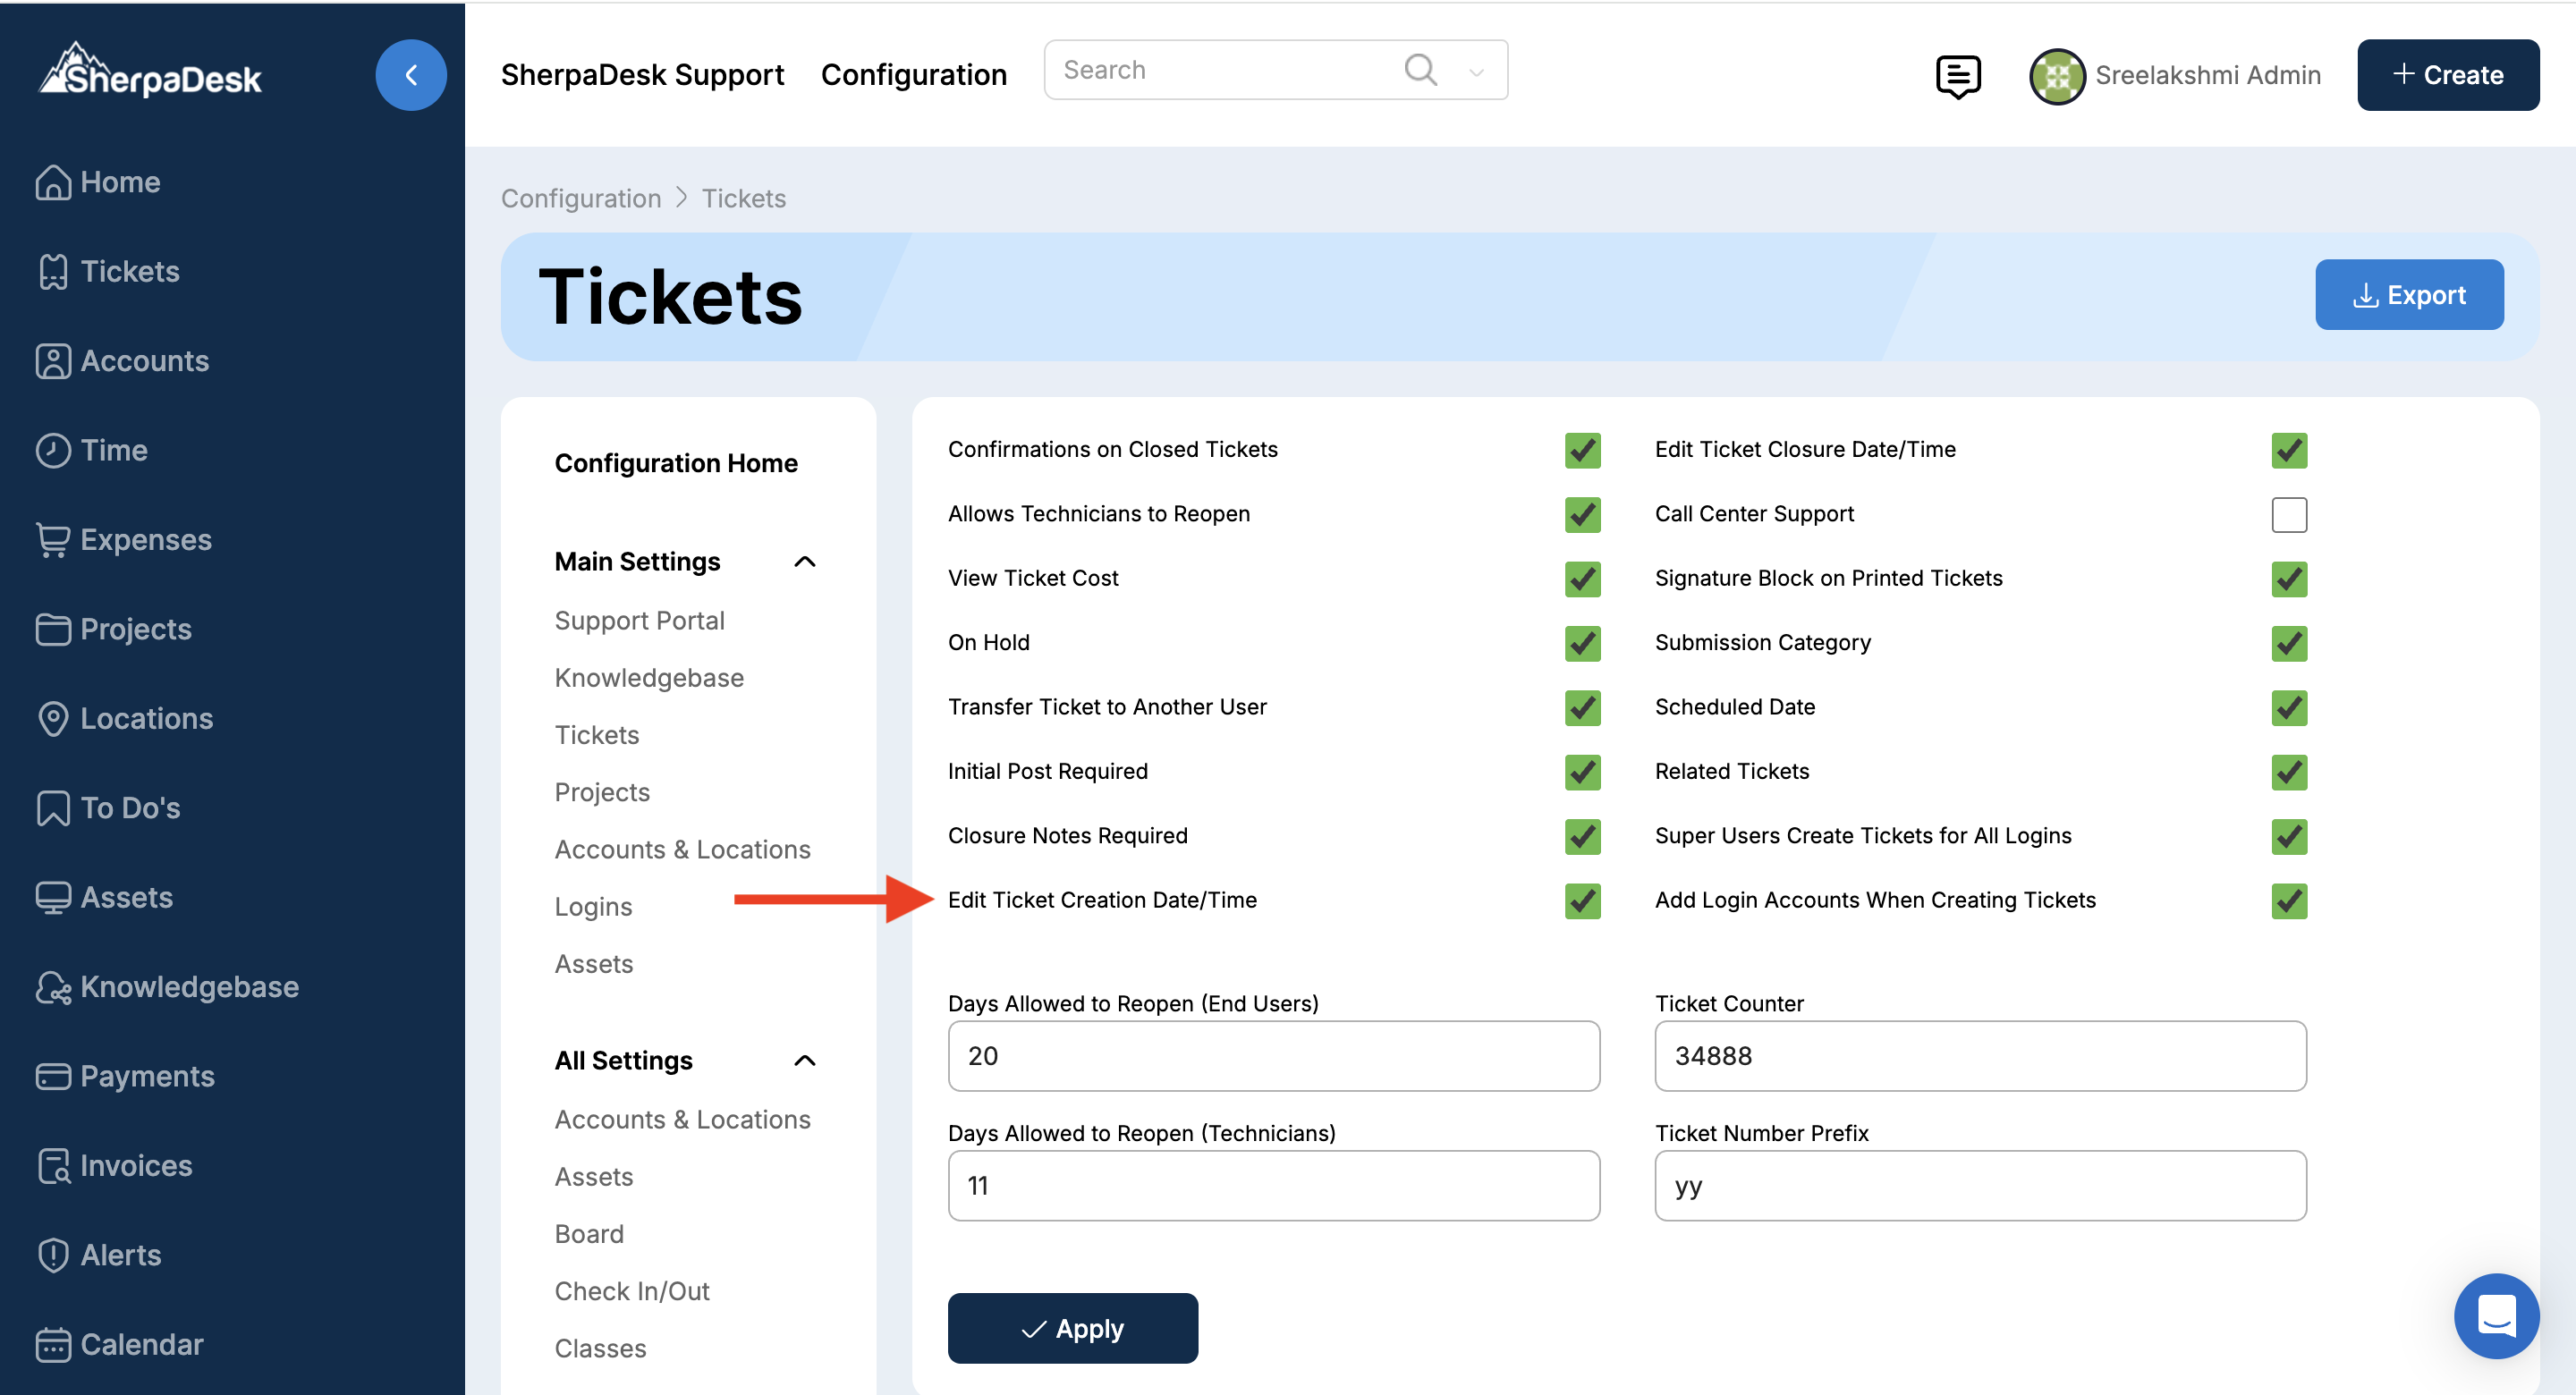Viewport: 2576px width, 1395px height.
Task: Collapse the All Settings section
Action: [x=804, y=1061]
